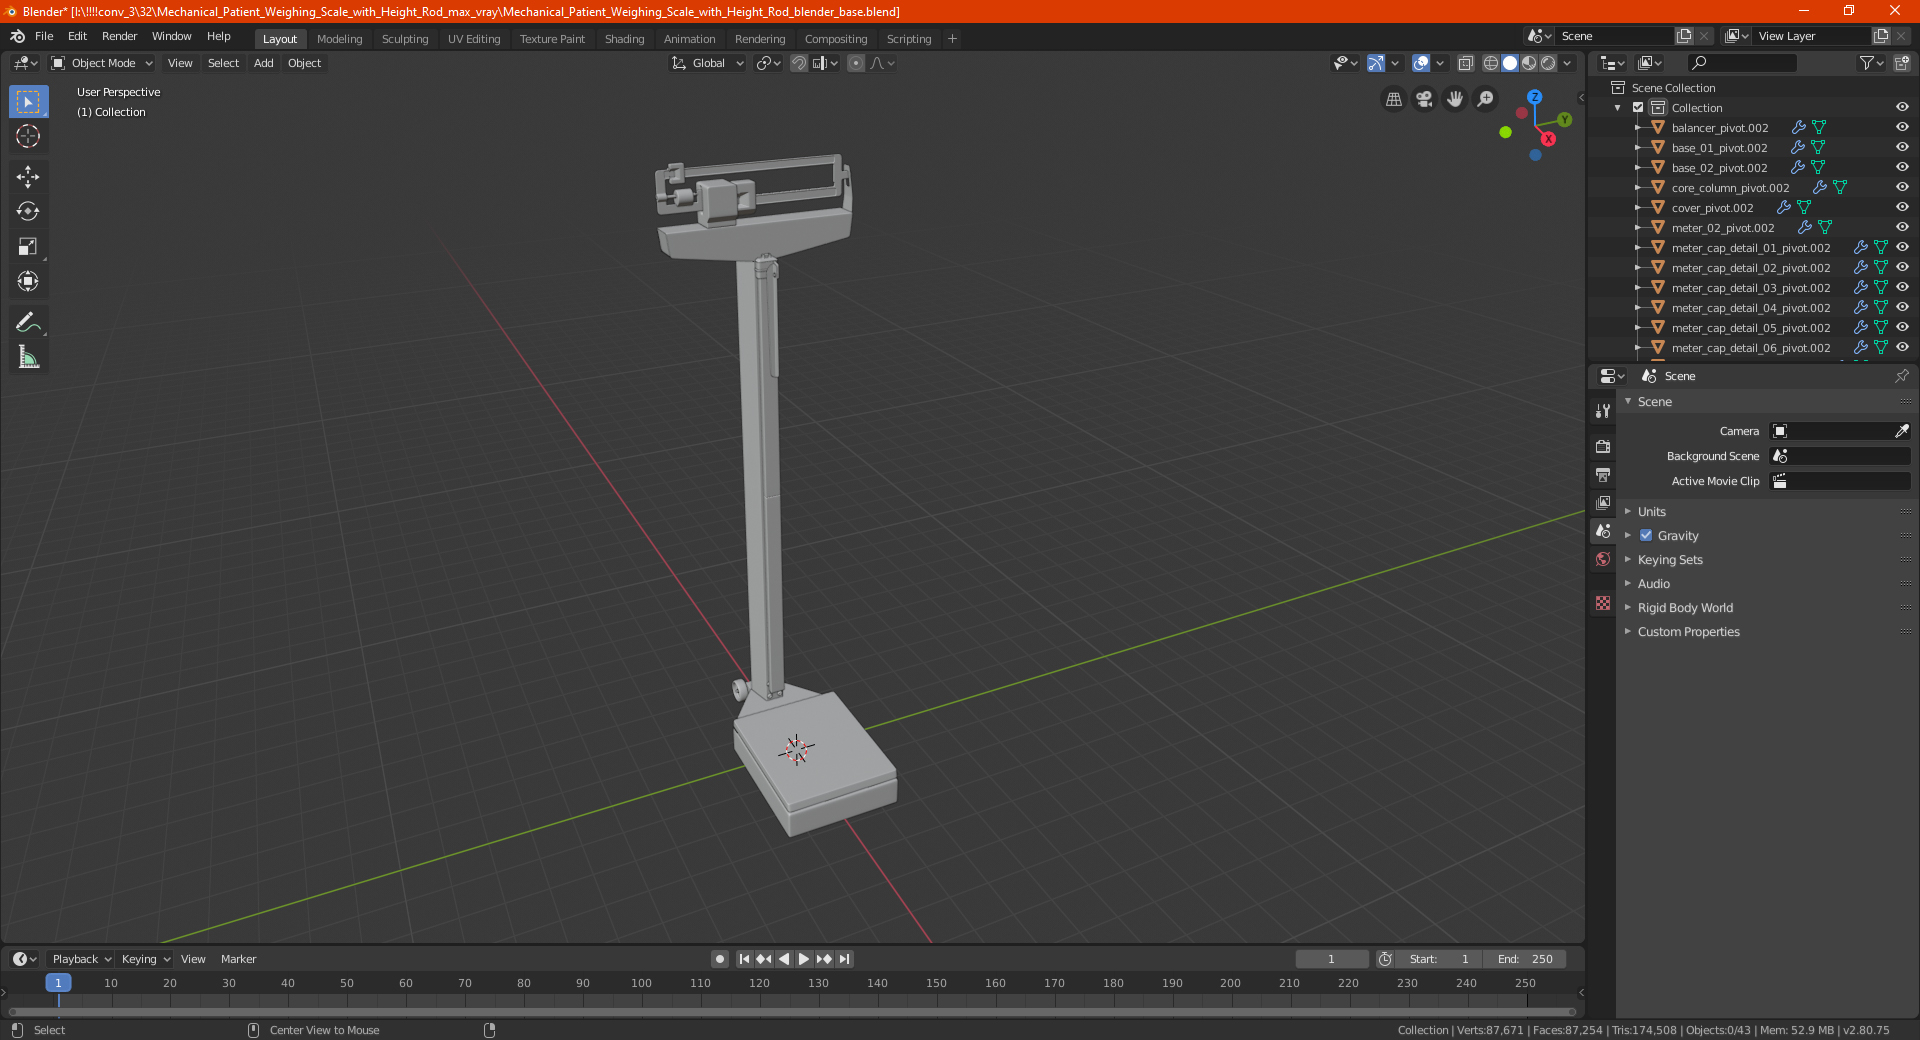Add new collection in outliner

click(1901, 63)
